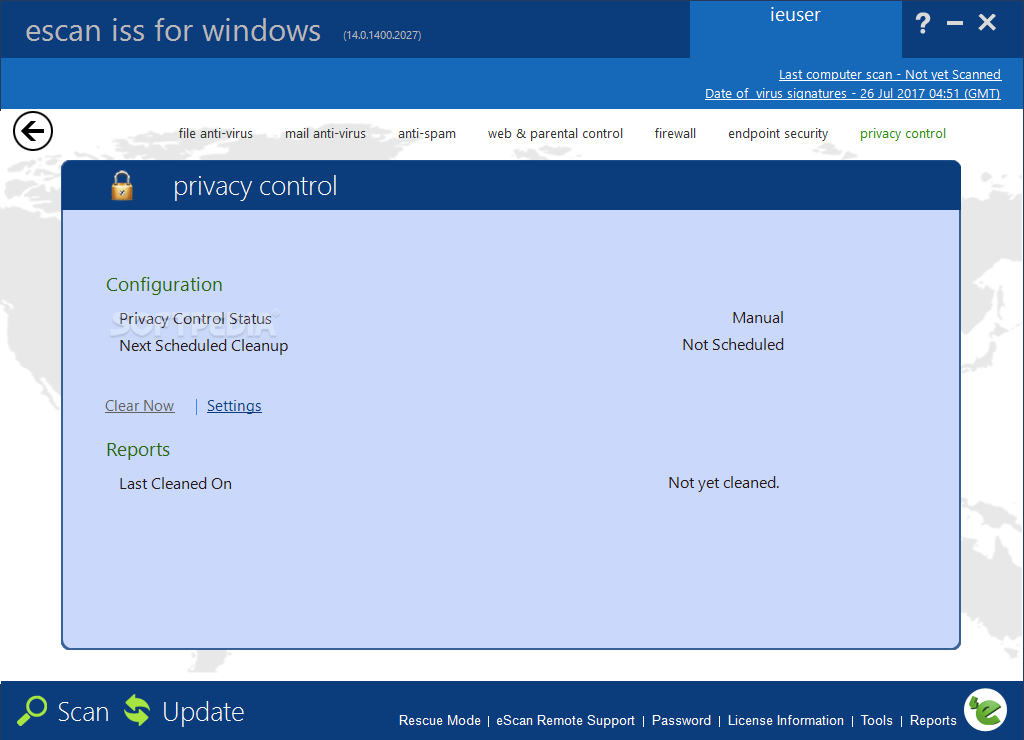Click Last Cleaned On label
The height and width of the screenshot is (740, 1024).
(x=175, y=483)
